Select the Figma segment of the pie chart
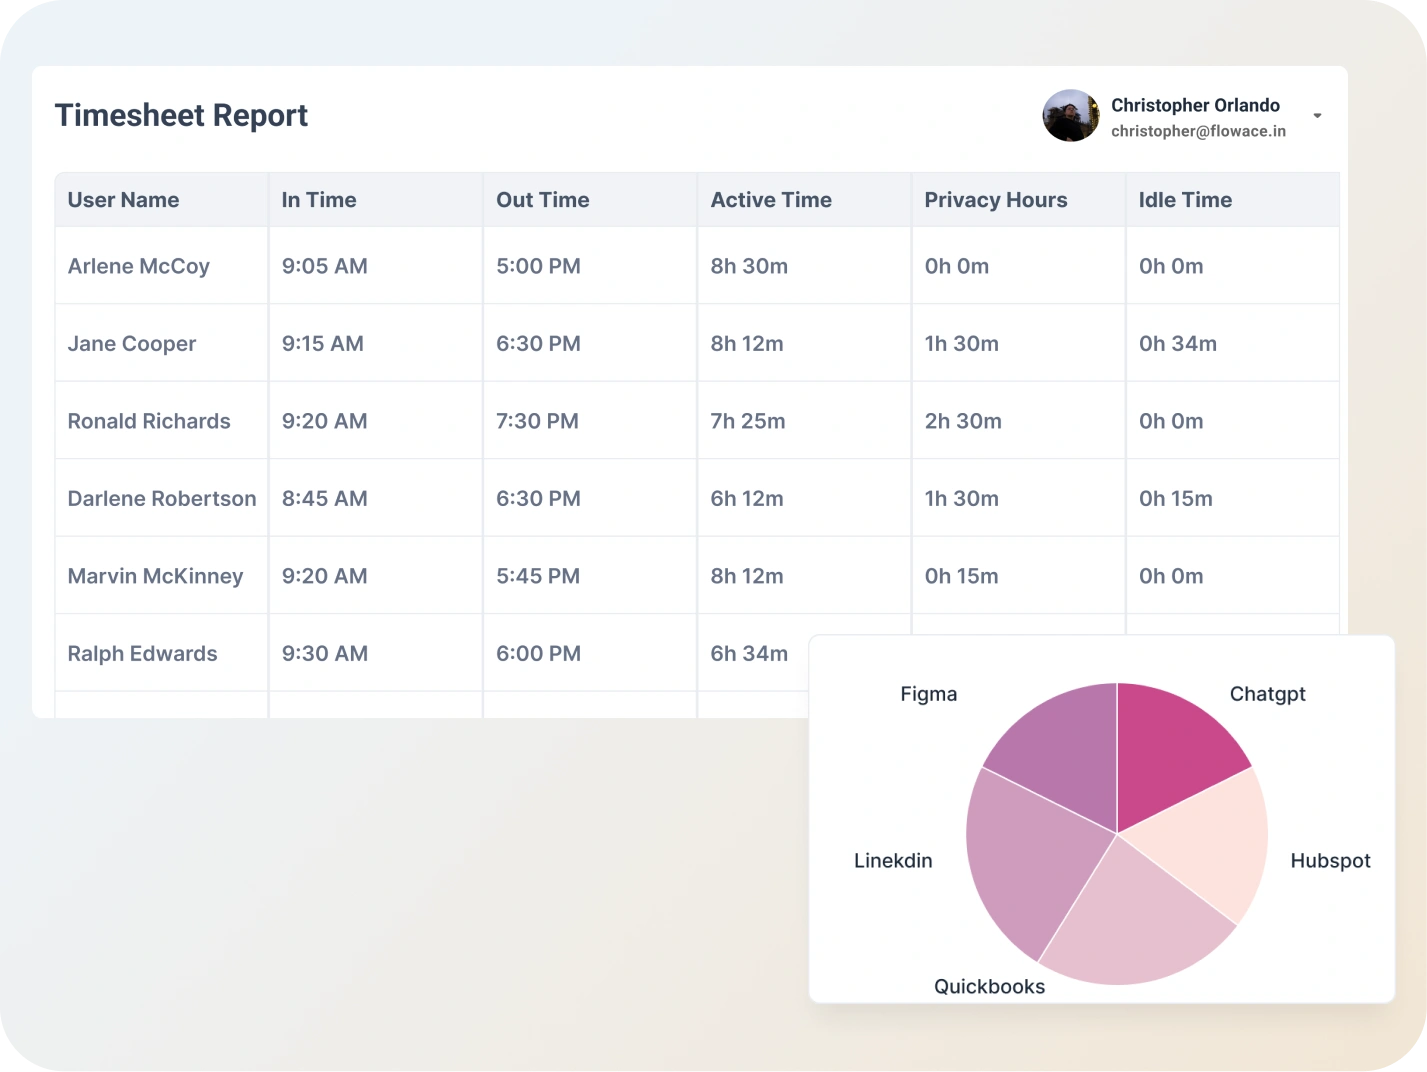Viewport: 1427px width, 1072px height. pos(1060,750)
